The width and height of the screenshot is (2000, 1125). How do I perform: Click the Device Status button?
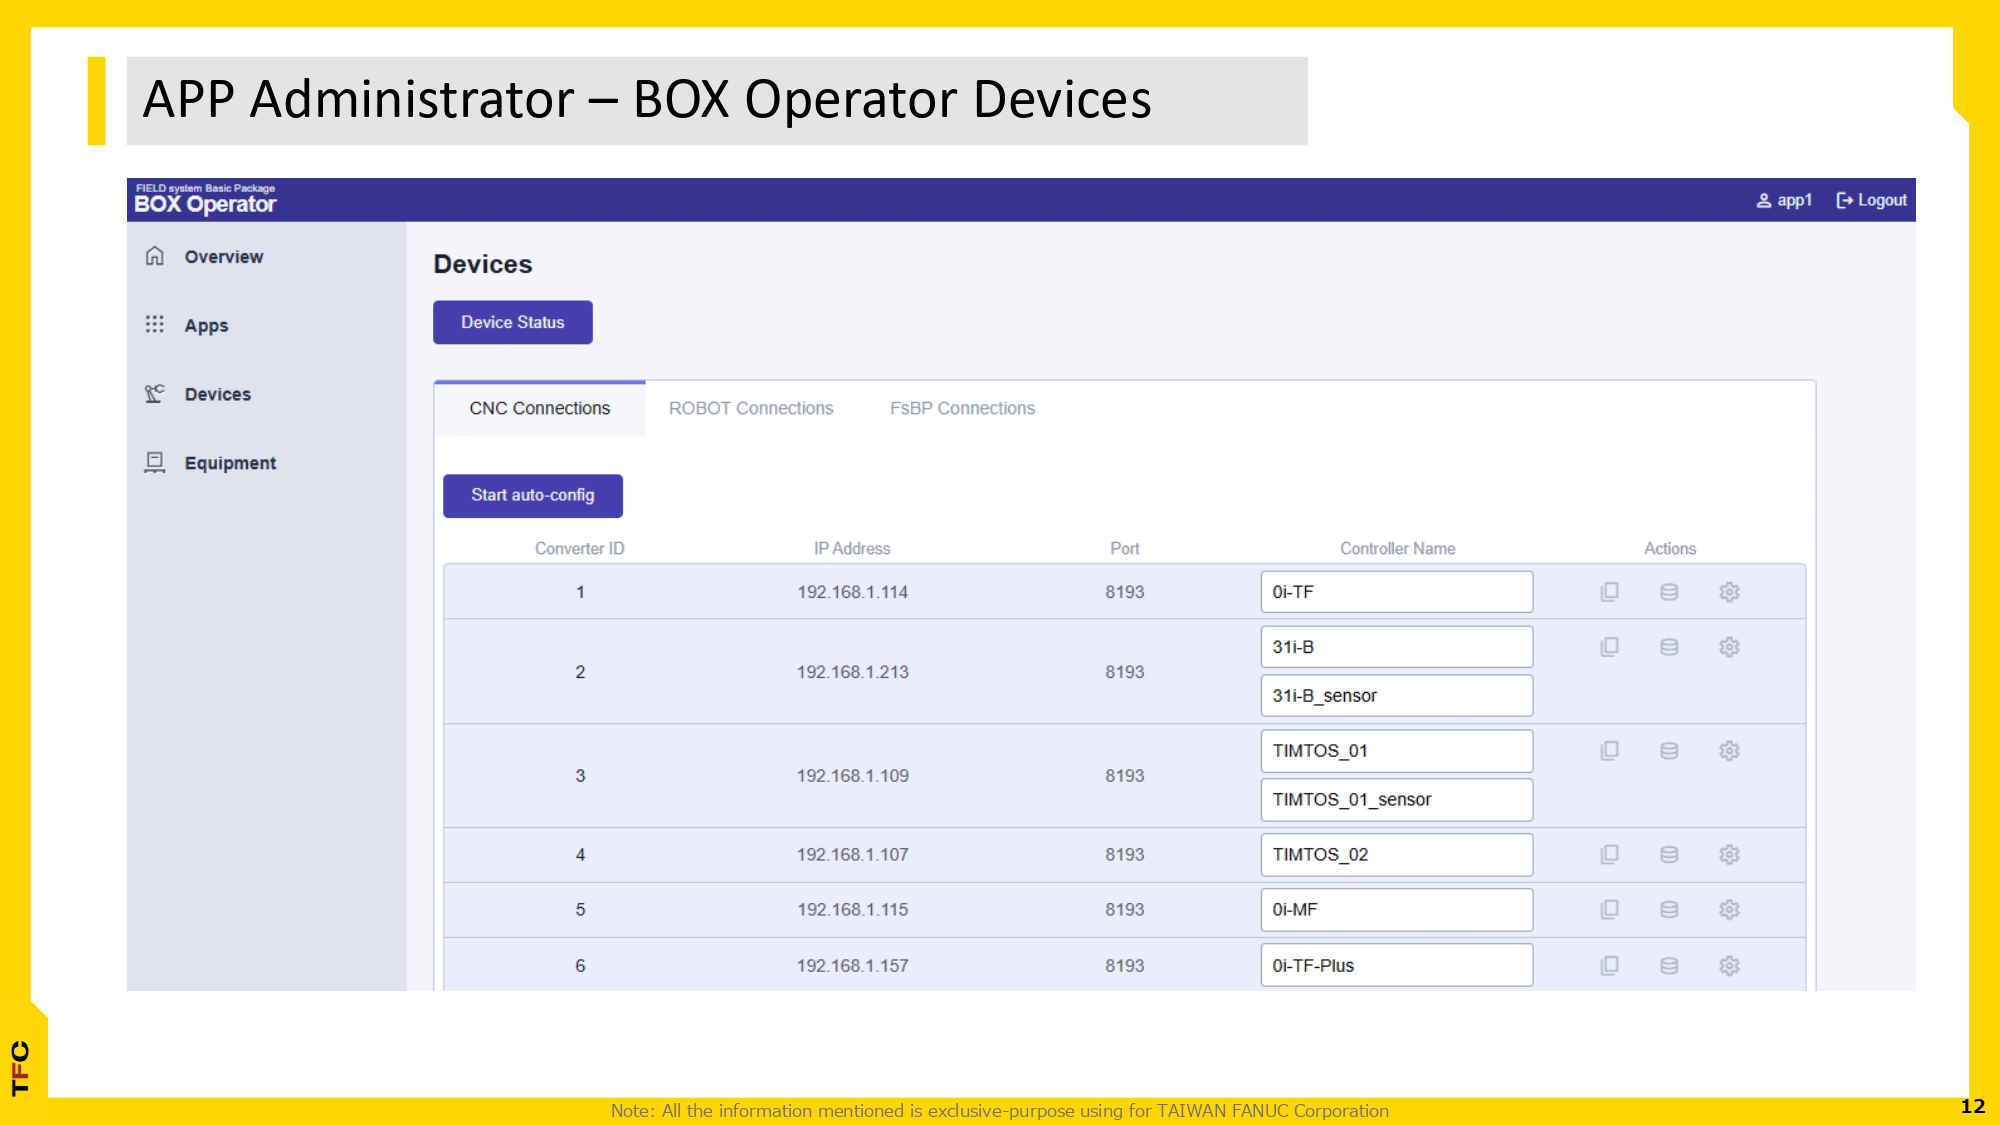(513, 322)
